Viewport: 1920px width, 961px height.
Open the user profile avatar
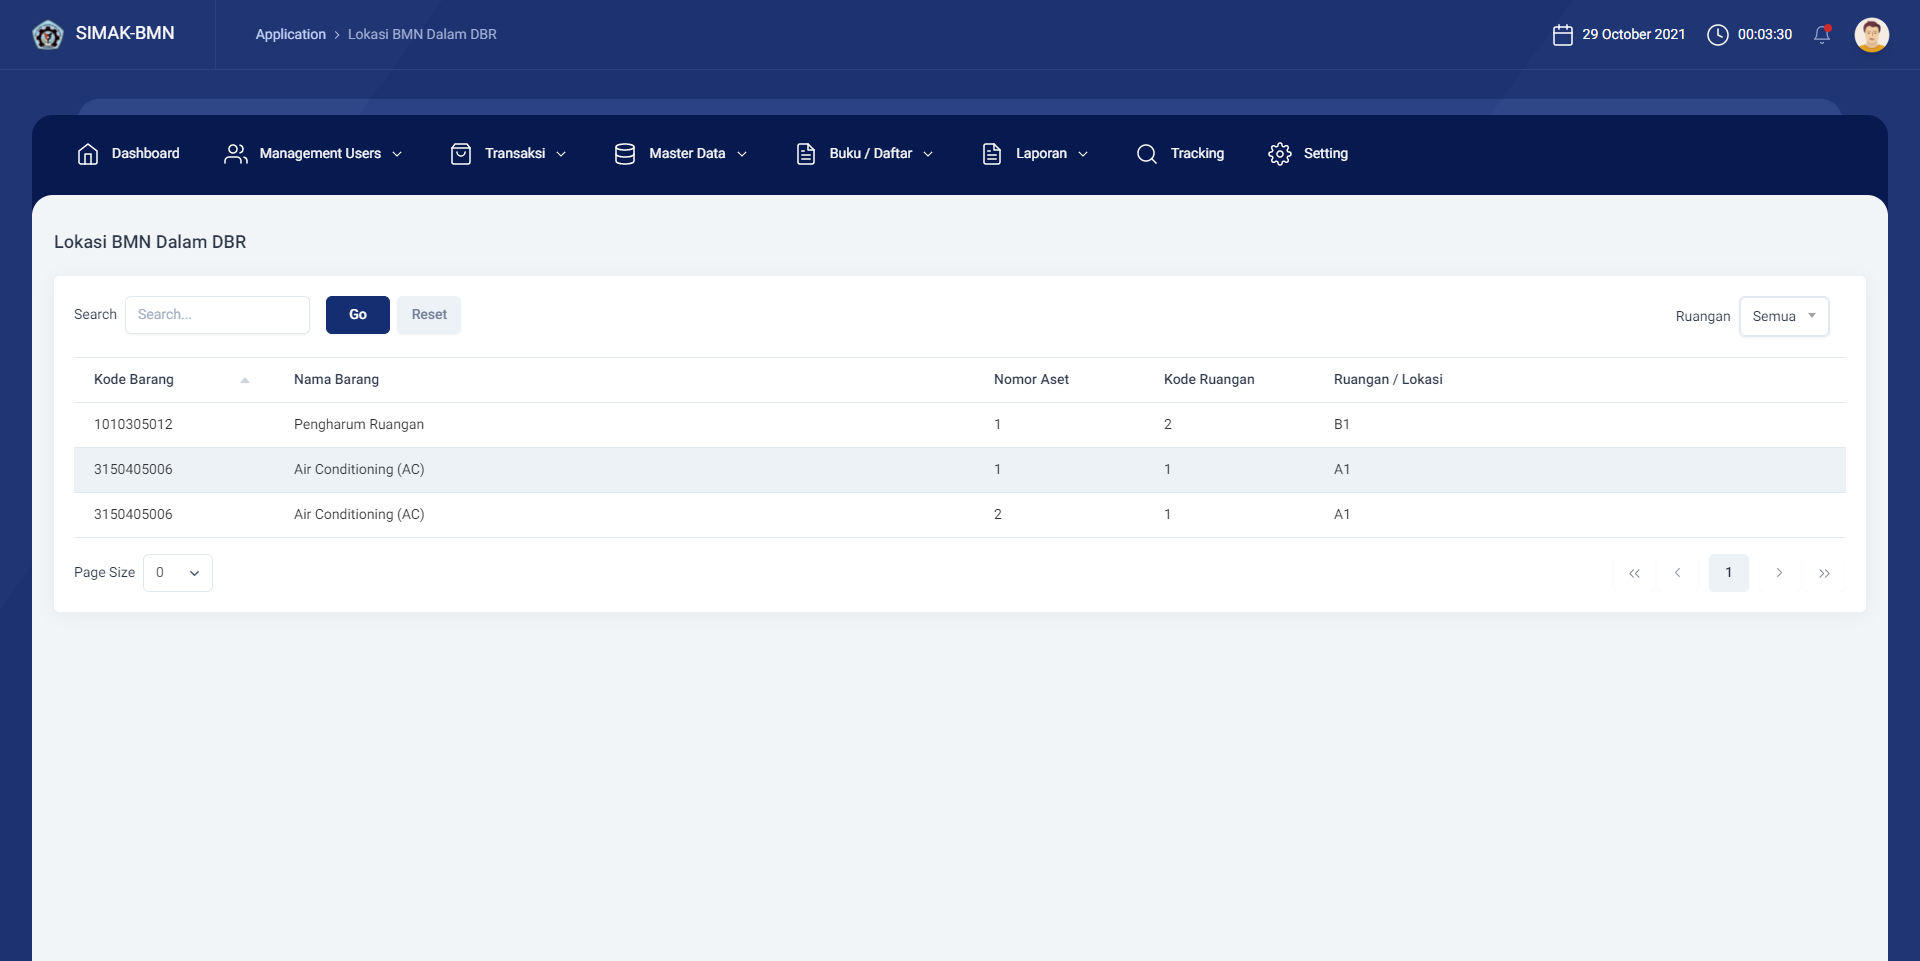(x=1871, y=35)
